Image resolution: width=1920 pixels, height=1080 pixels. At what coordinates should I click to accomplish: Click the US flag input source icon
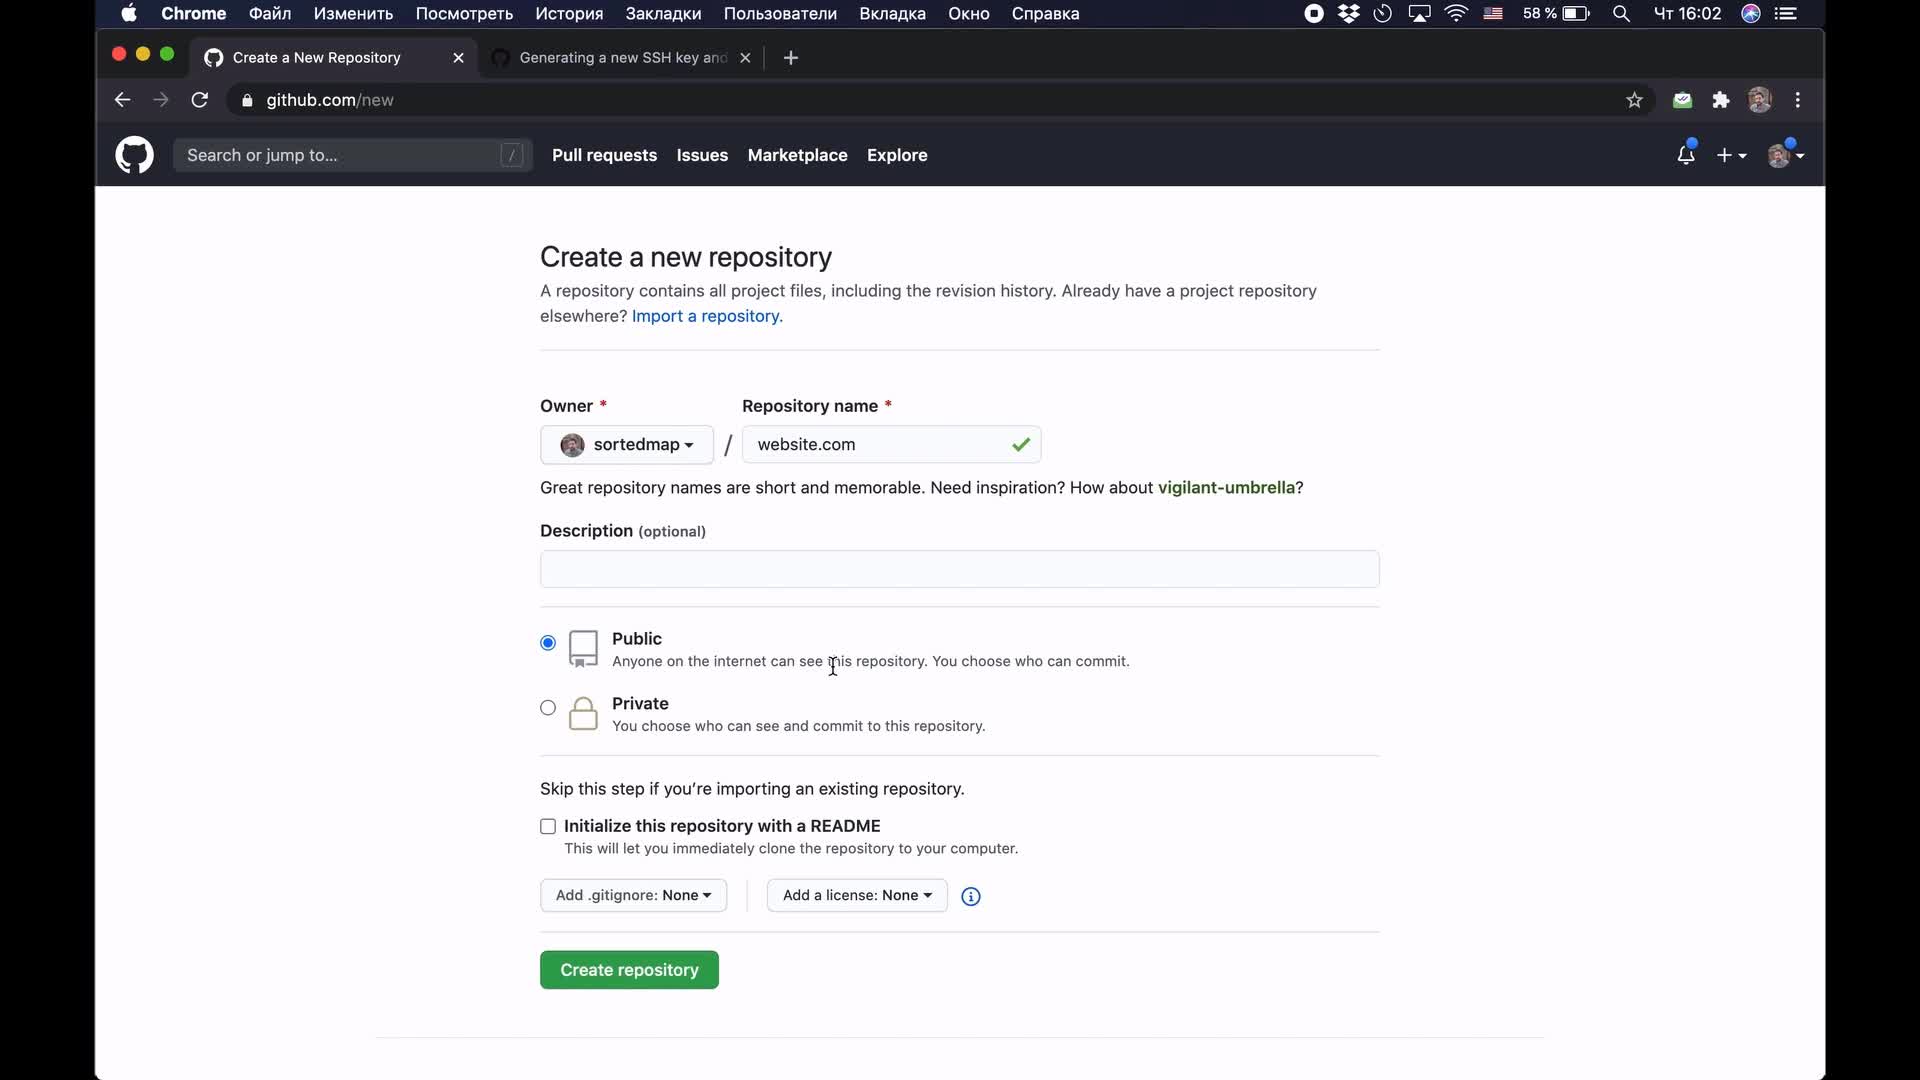1493,14
